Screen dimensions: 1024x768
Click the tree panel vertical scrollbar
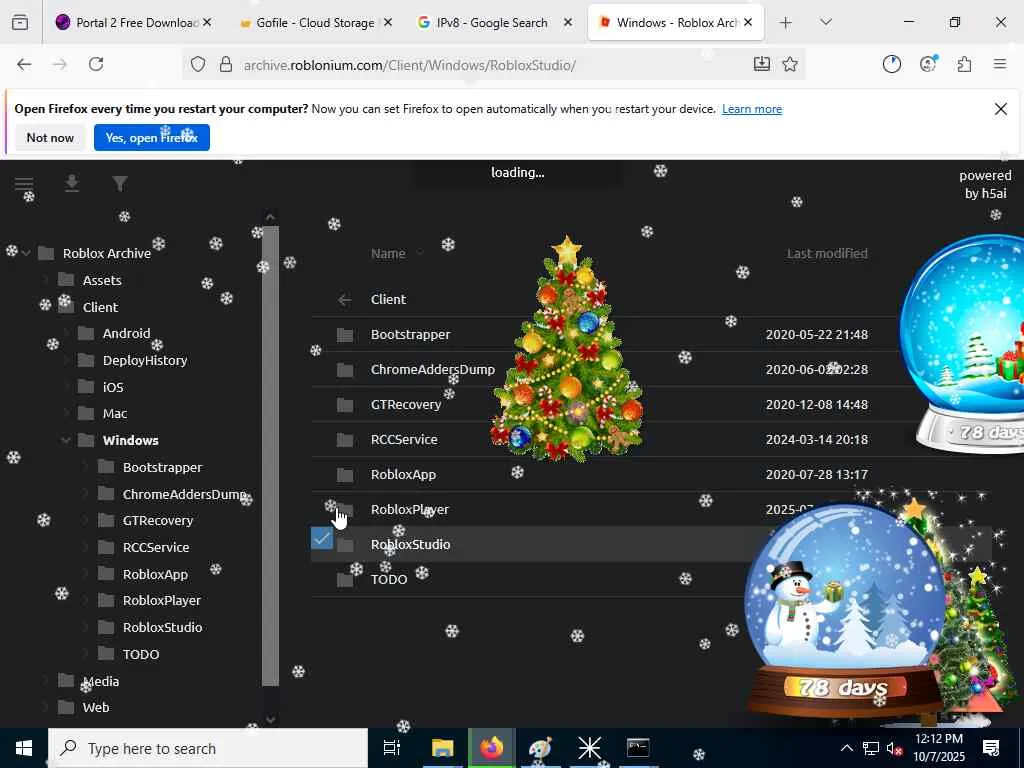(x=270, y=456)
